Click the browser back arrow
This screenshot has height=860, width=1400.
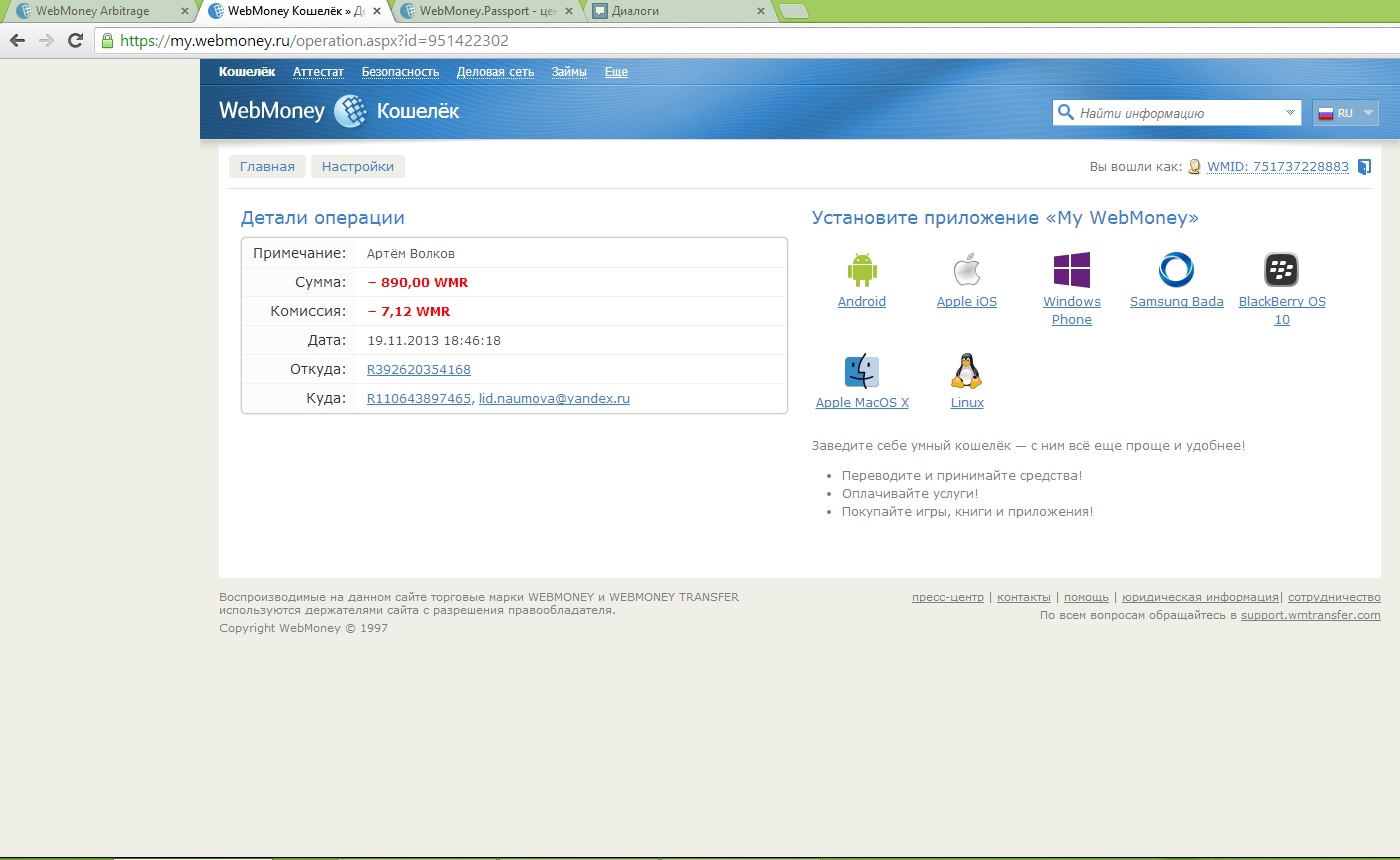click(17, 41)
